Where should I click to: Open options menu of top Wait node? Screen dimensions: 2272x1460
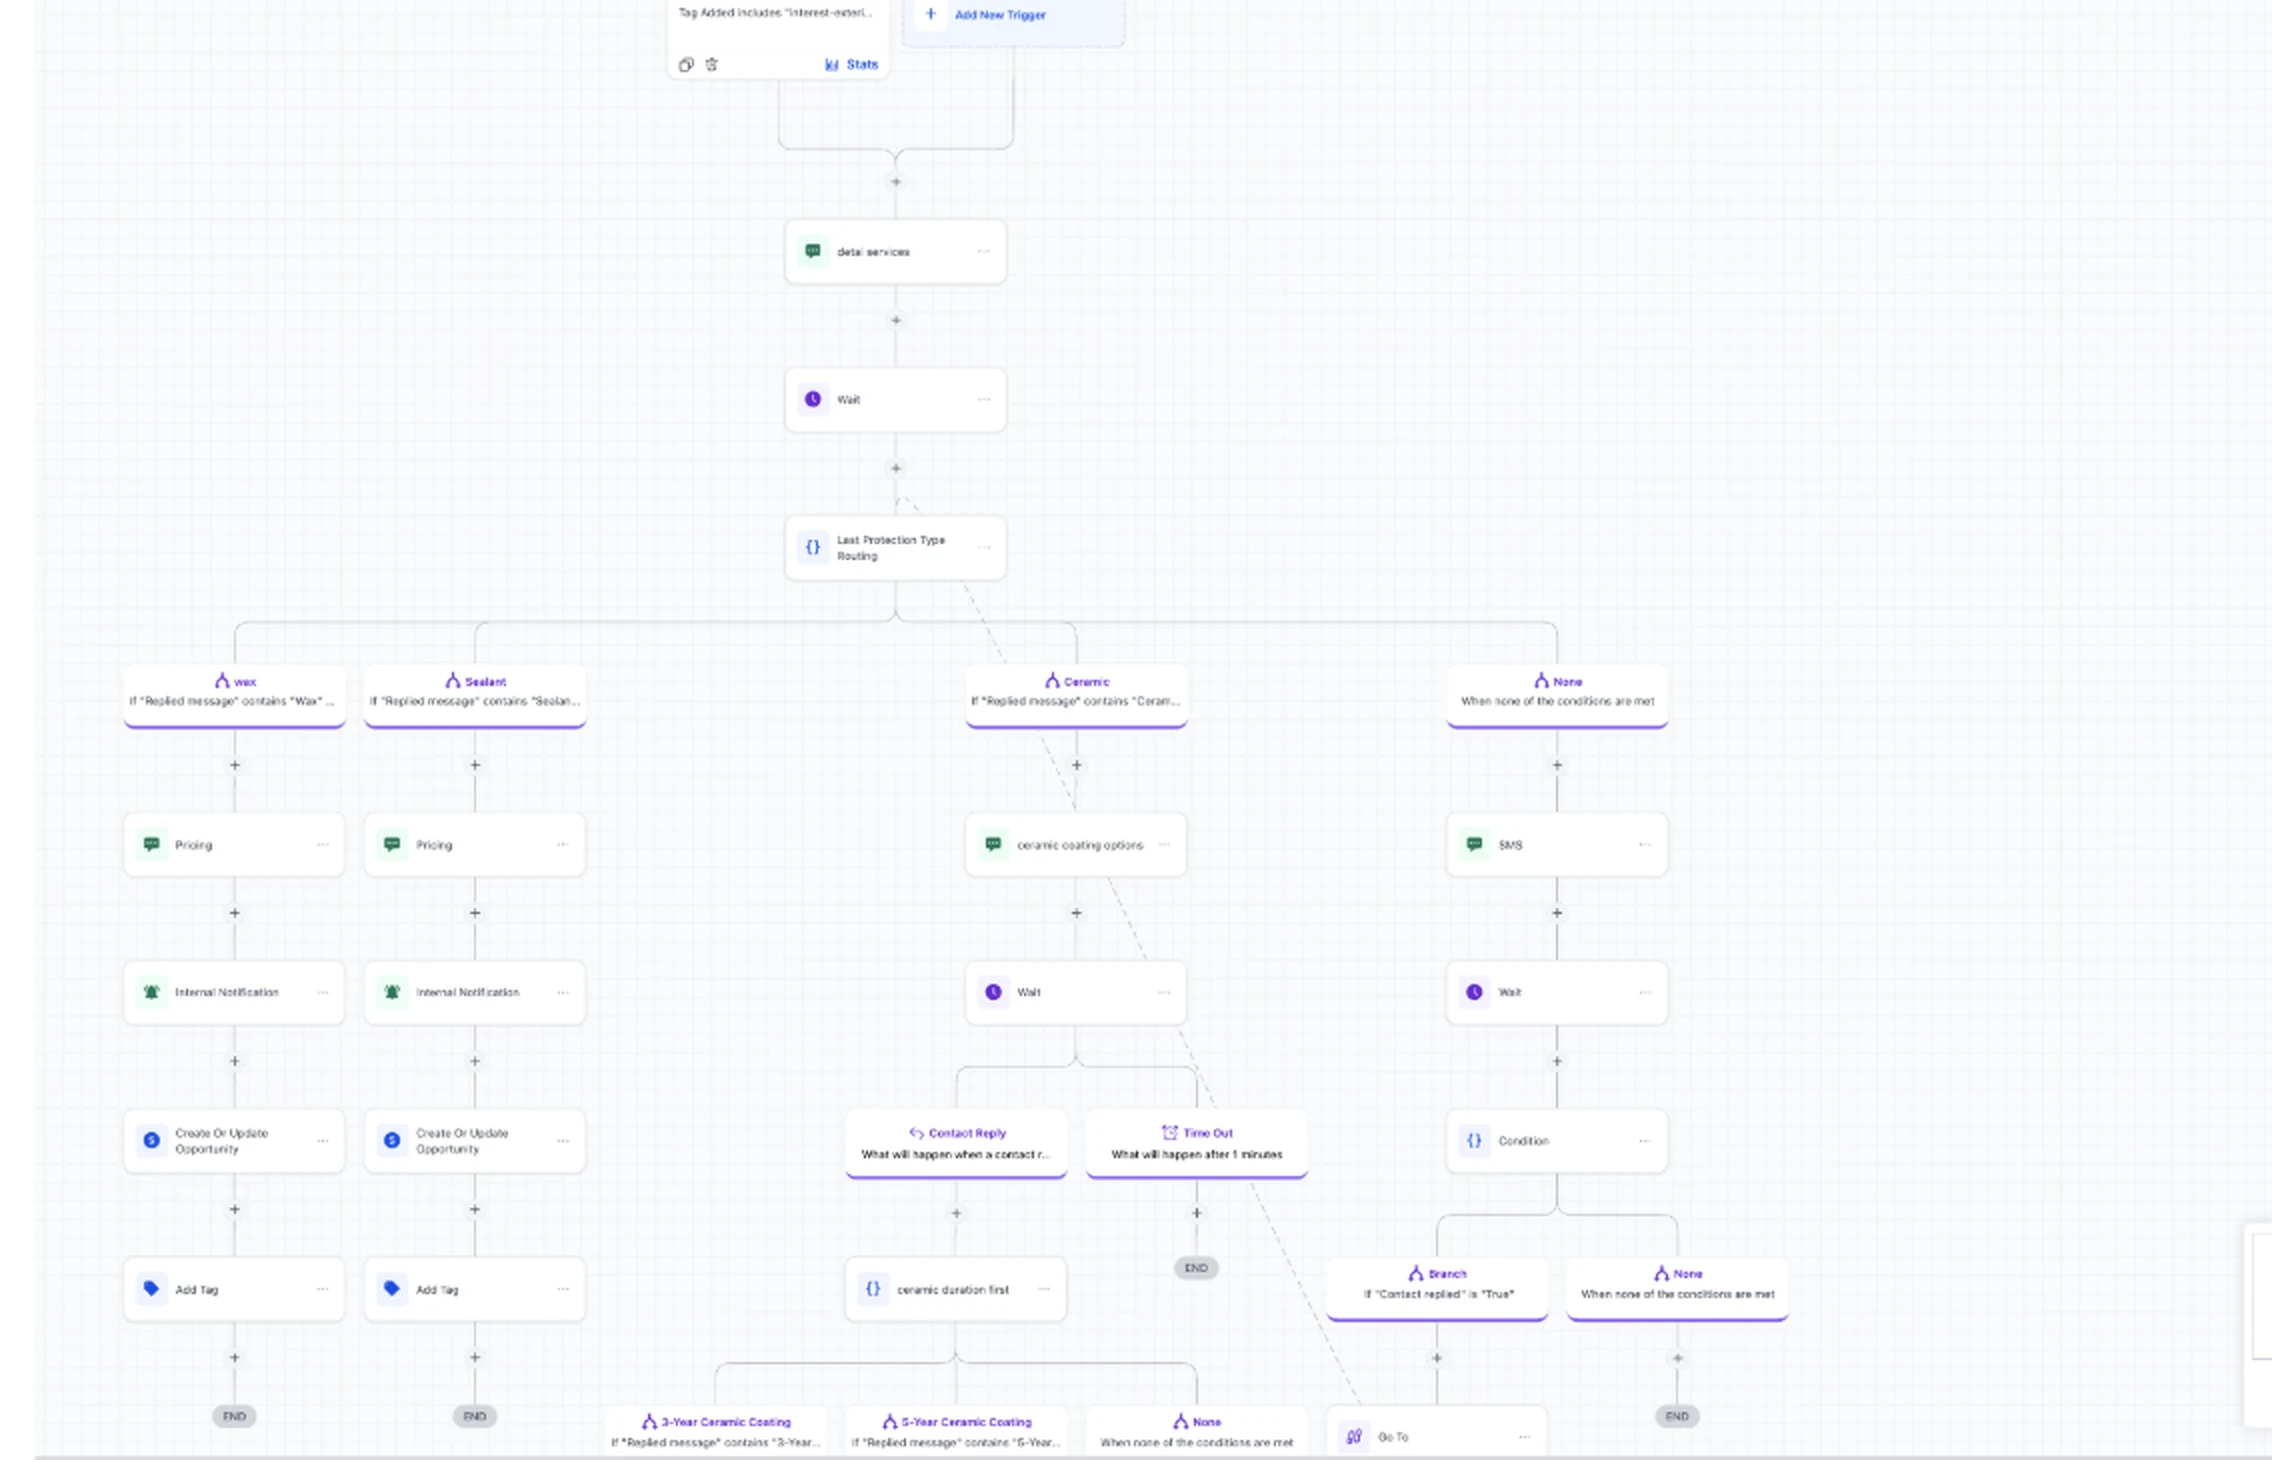coord(984,399)
